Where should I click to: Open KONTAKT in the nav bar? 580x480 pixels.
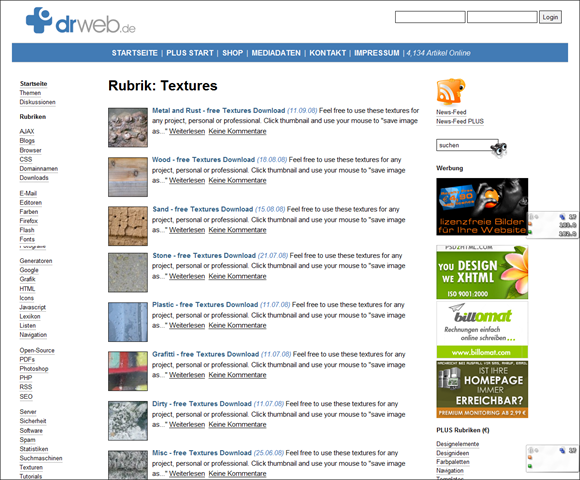(x=327, y=53)
